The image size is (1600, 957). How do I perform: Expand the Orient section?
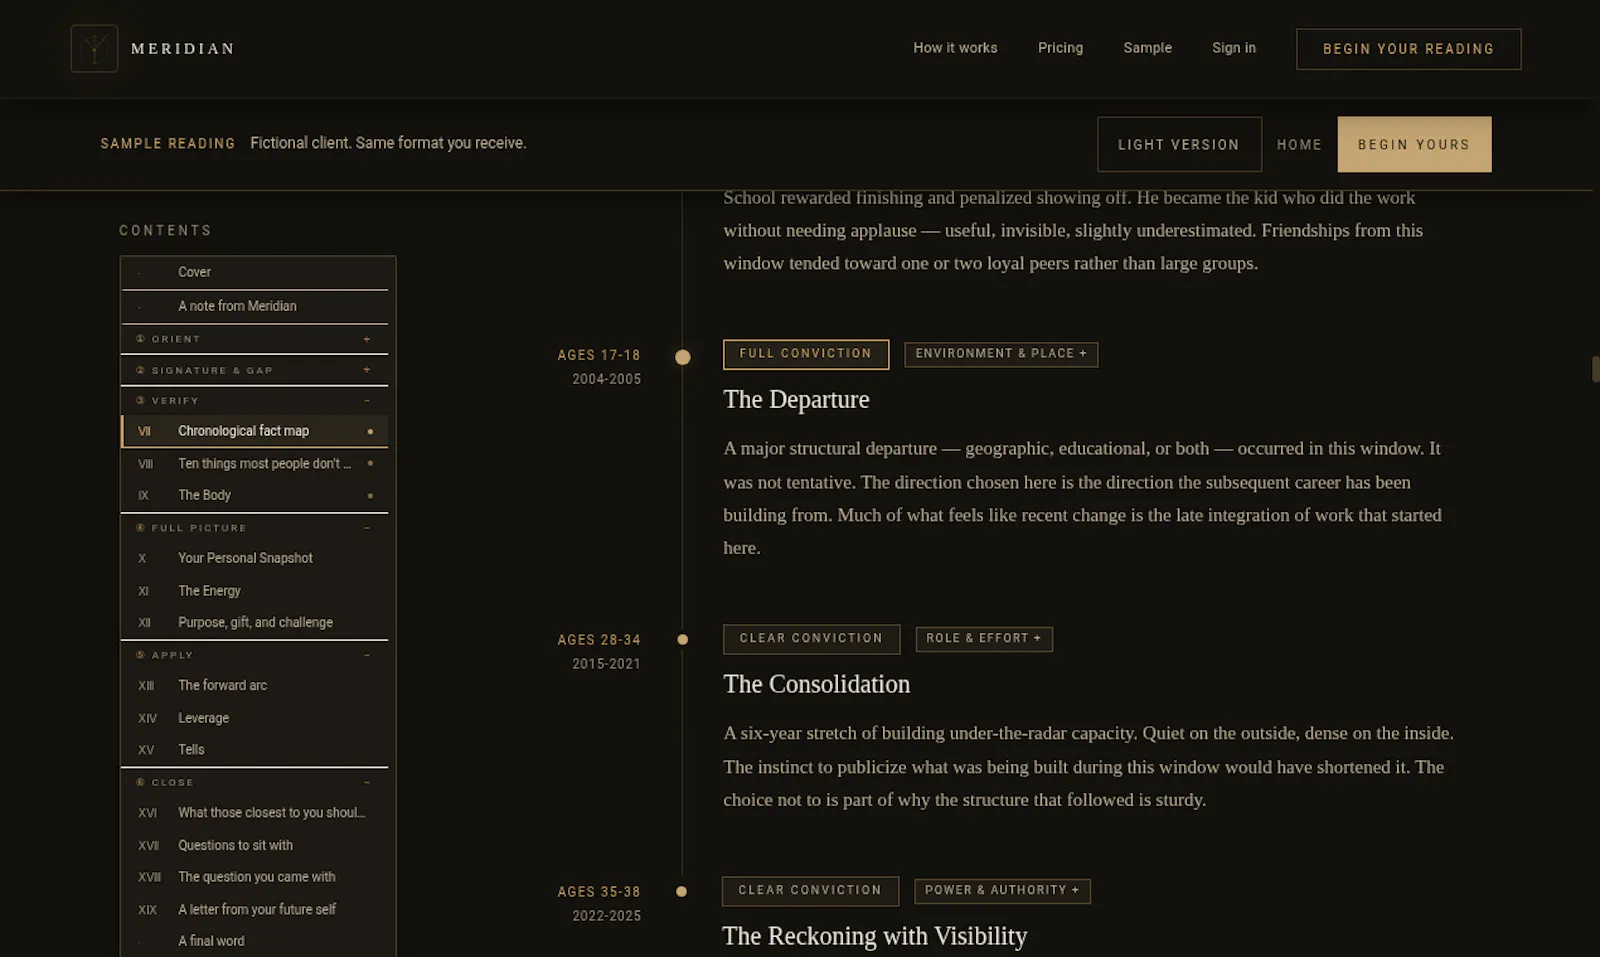coord(254,339)
